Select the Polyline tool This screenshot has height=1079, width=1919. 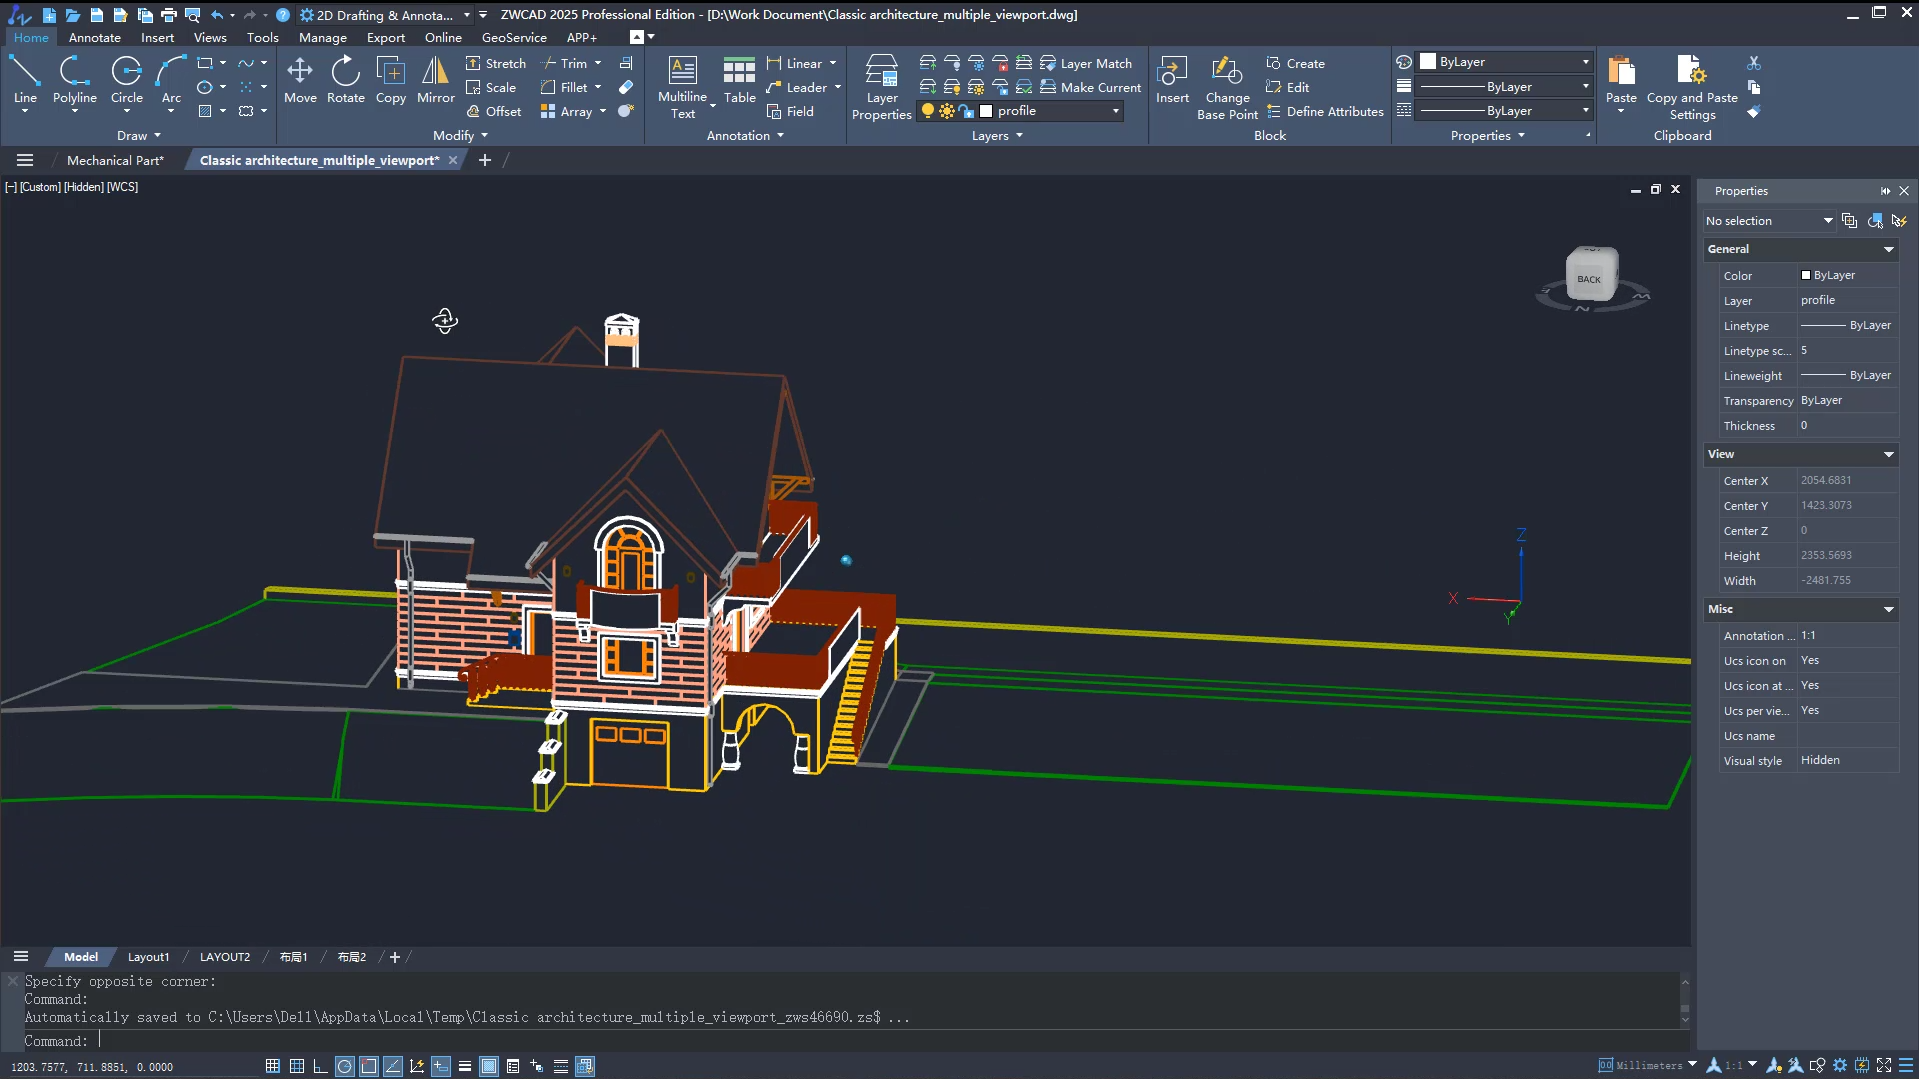pyautogui.click(x=75, y=80)
